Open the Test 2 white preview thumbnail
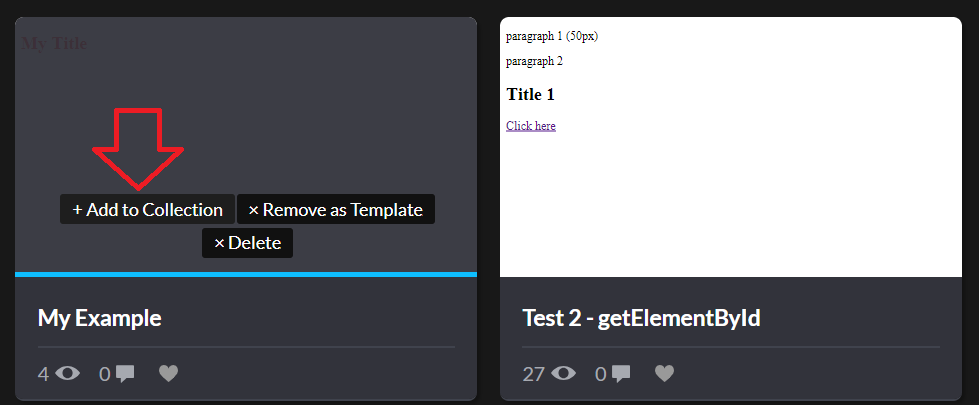Screen dimensions: 979x405 [731, 147]
